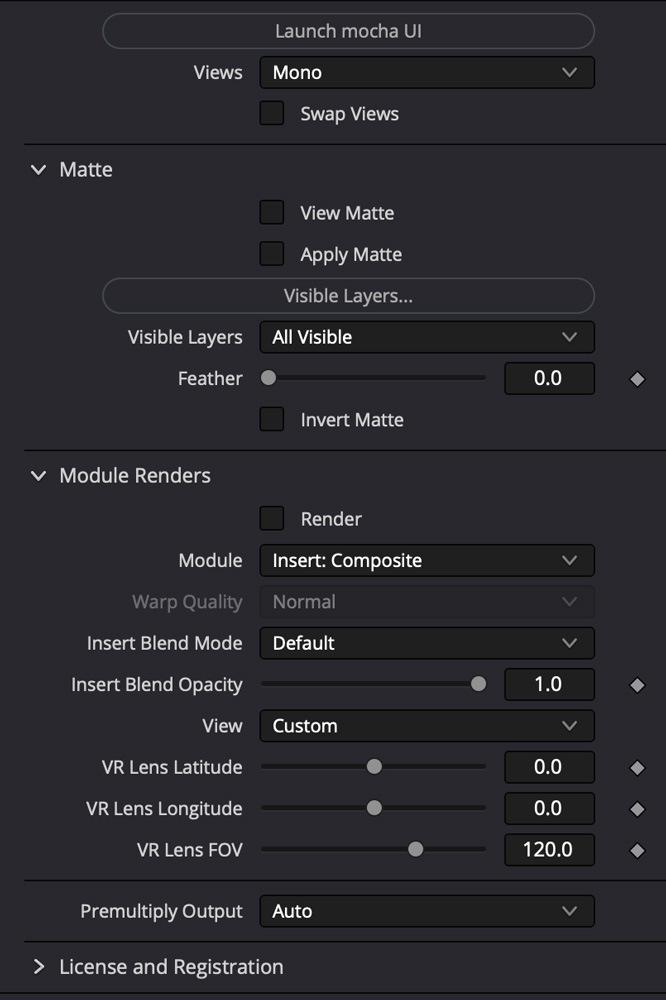This screenshot has height=1000, width=666.
Task: Check the Apply Matte option
Action: click(x=272, y=254)
